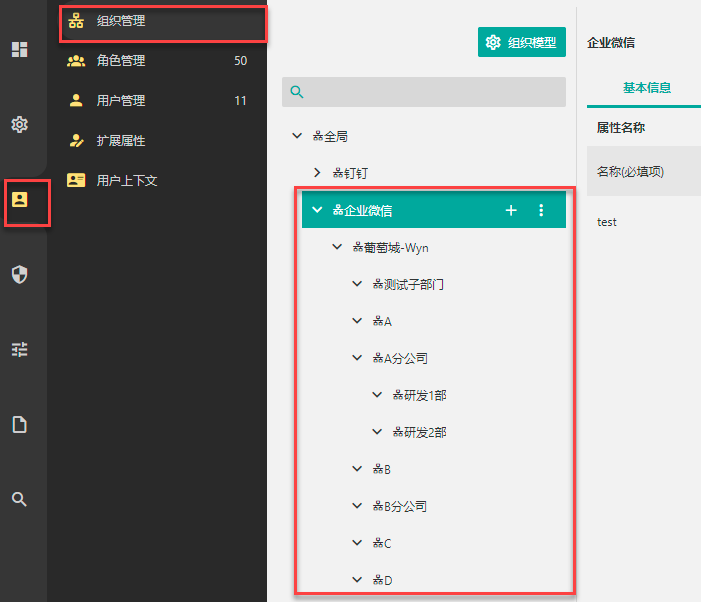Collapse the A分公司 node chevron

coord(357,358)
